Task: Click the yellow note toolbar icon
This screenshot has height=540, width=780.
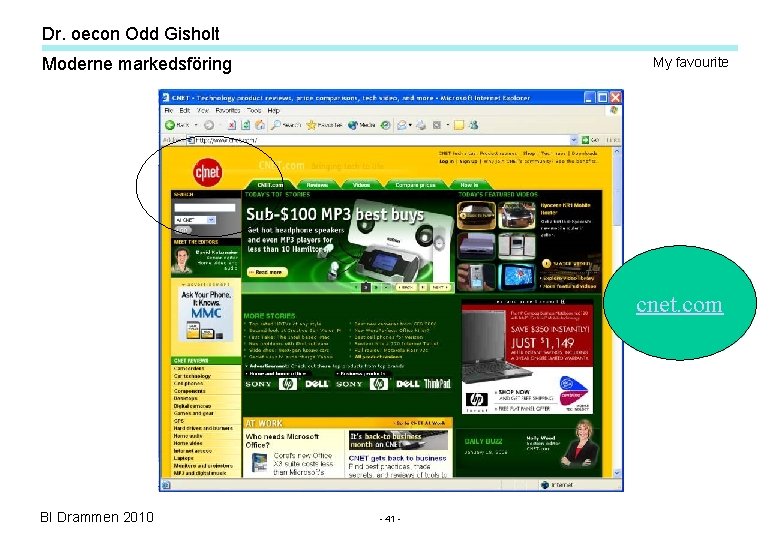Action: [459, 125]
